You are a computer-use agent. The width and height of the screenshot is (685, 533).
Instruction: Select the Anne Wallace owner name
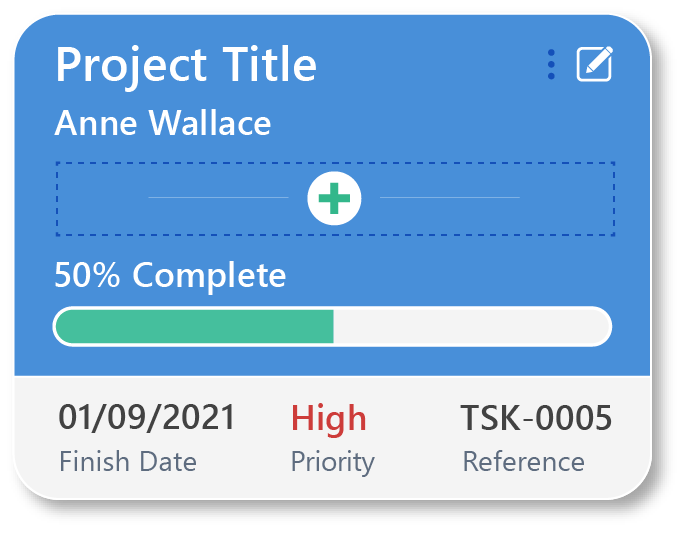point(163,123)
